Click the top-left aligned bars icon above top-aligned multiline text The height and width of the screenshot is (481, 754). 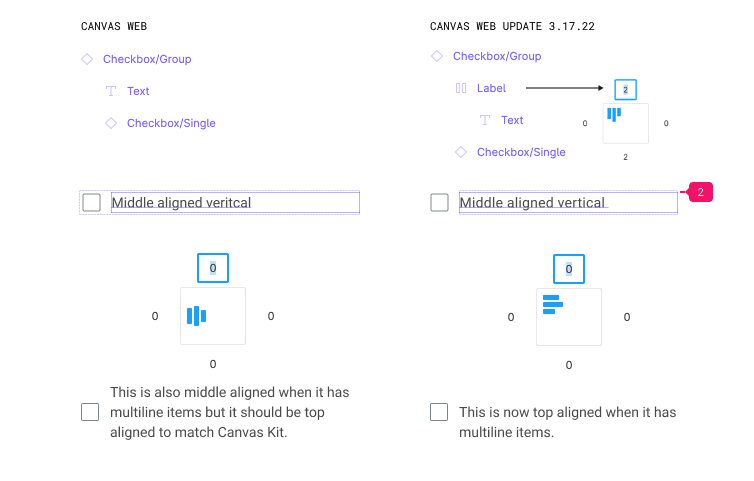click(552, 304)
